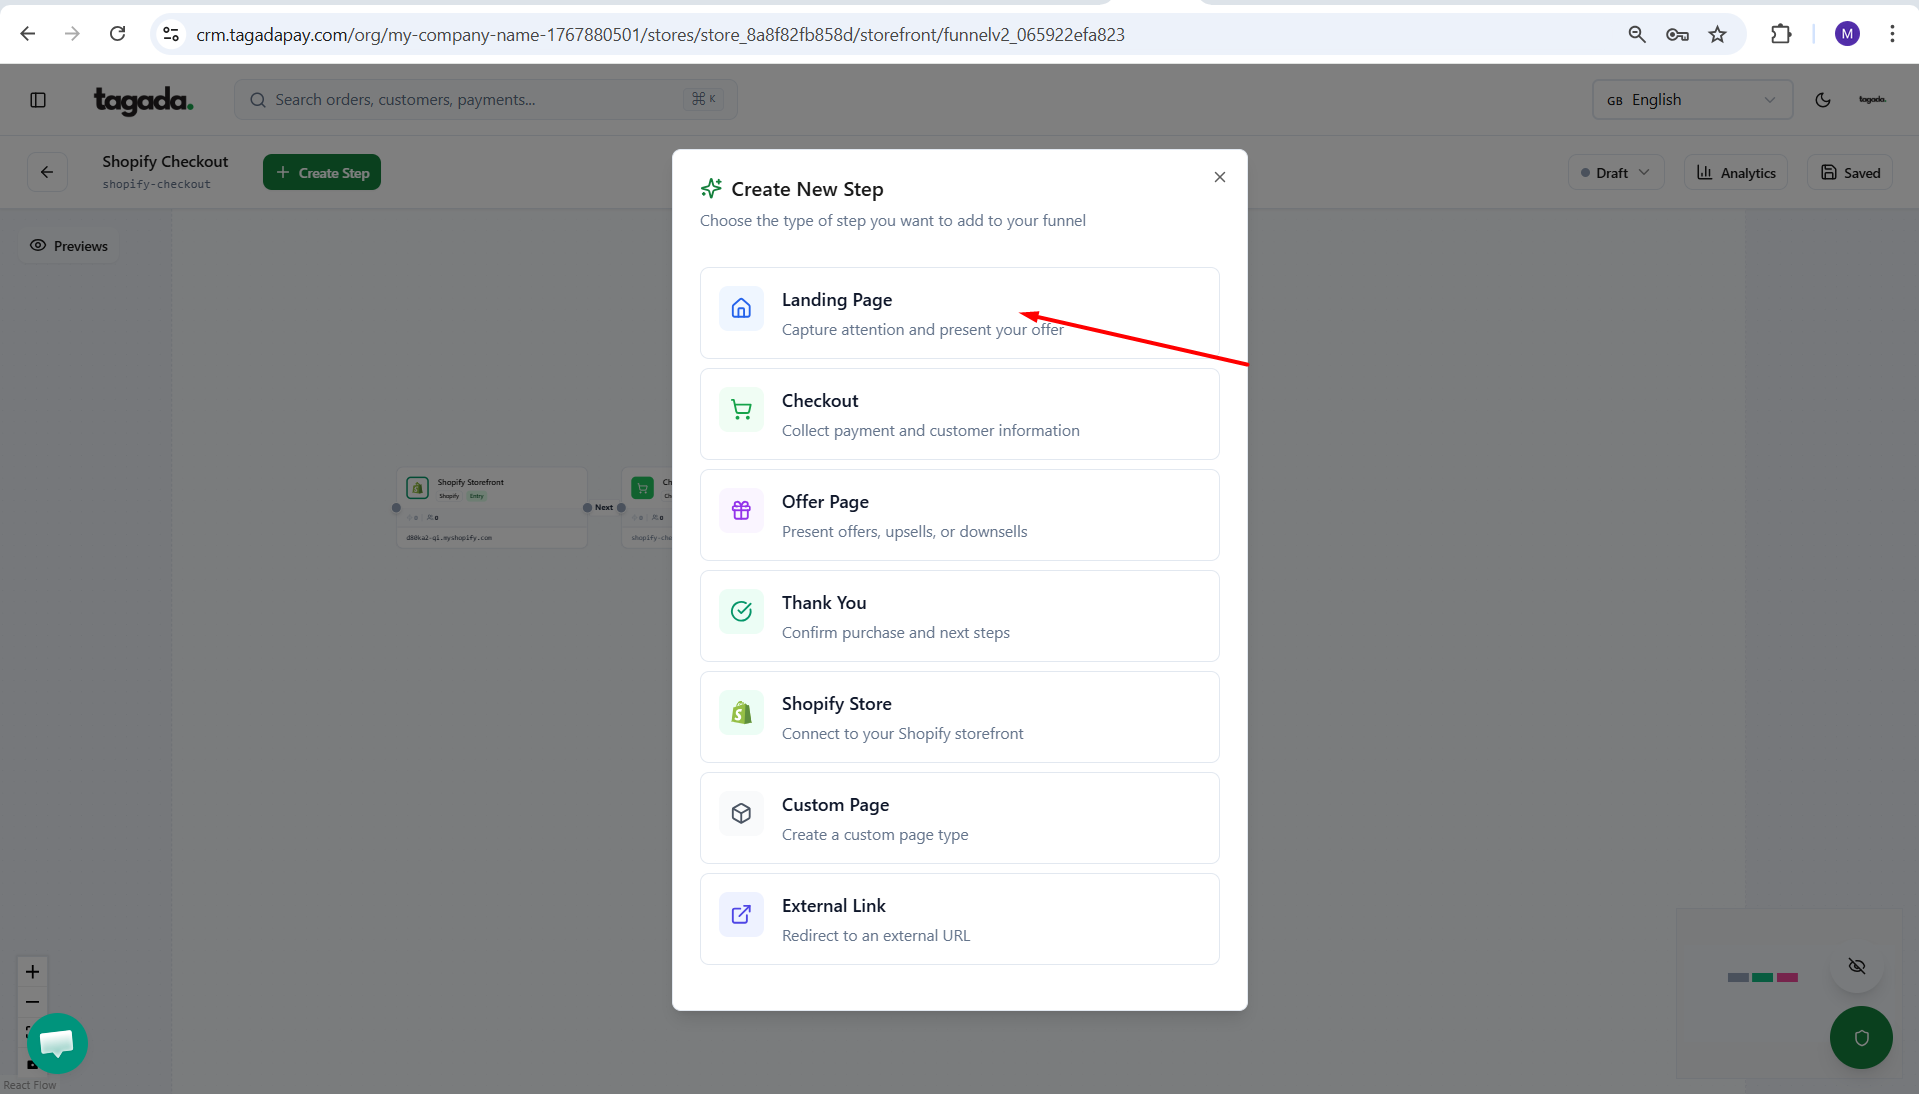Click the green shield icon button
The height and width of the screenshot is (1094, 1919).
pos(1860,1037)
